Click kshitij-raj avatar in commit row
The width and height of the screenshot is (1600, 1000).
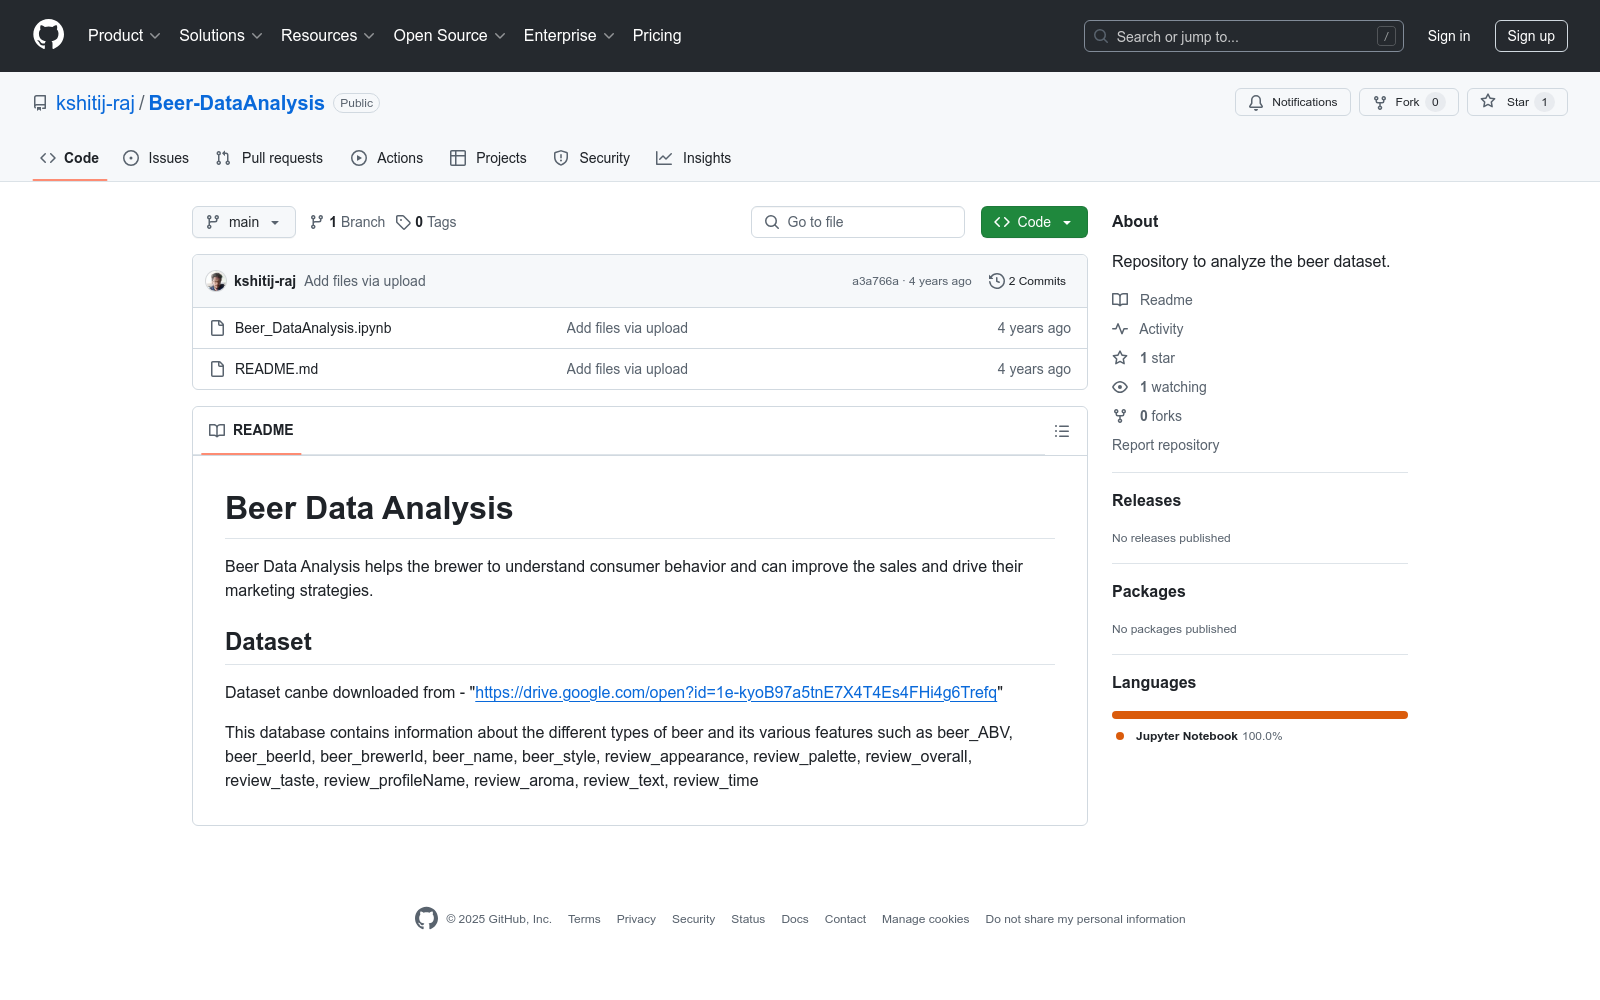[x=216, y=281]
